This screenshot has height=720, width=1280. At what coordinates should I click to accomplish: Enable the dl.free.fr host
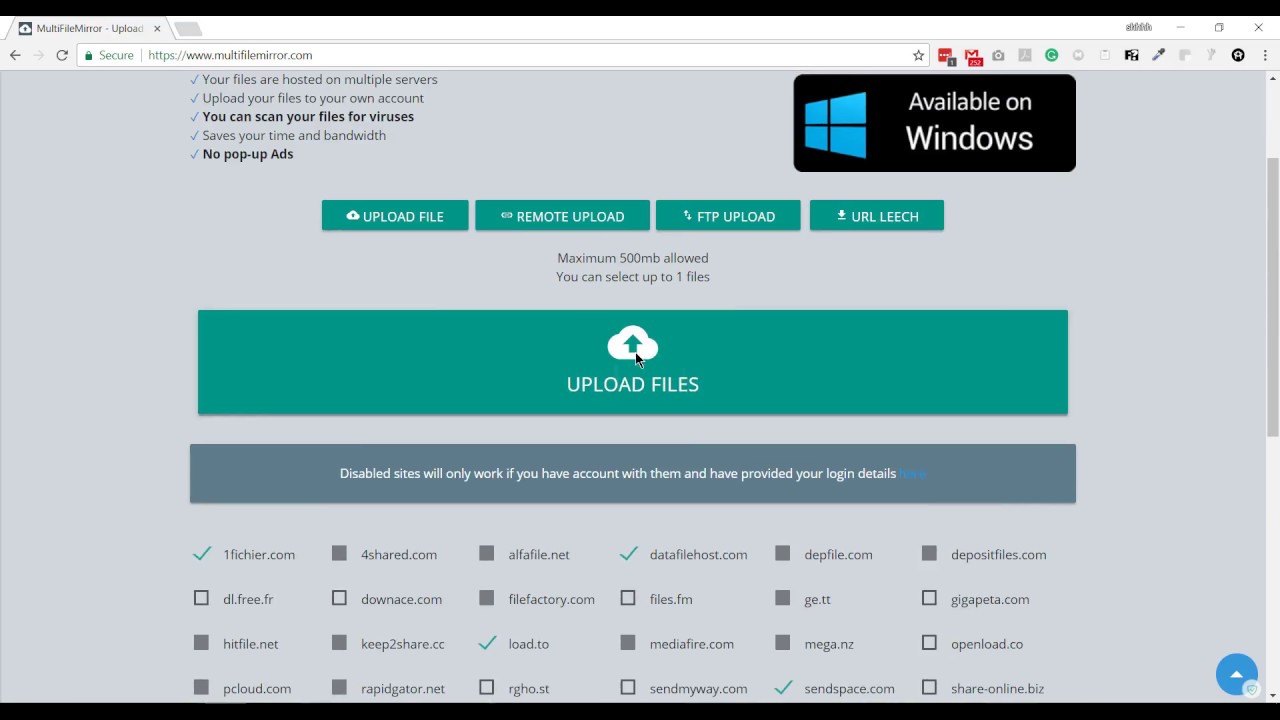coord(201,598)
